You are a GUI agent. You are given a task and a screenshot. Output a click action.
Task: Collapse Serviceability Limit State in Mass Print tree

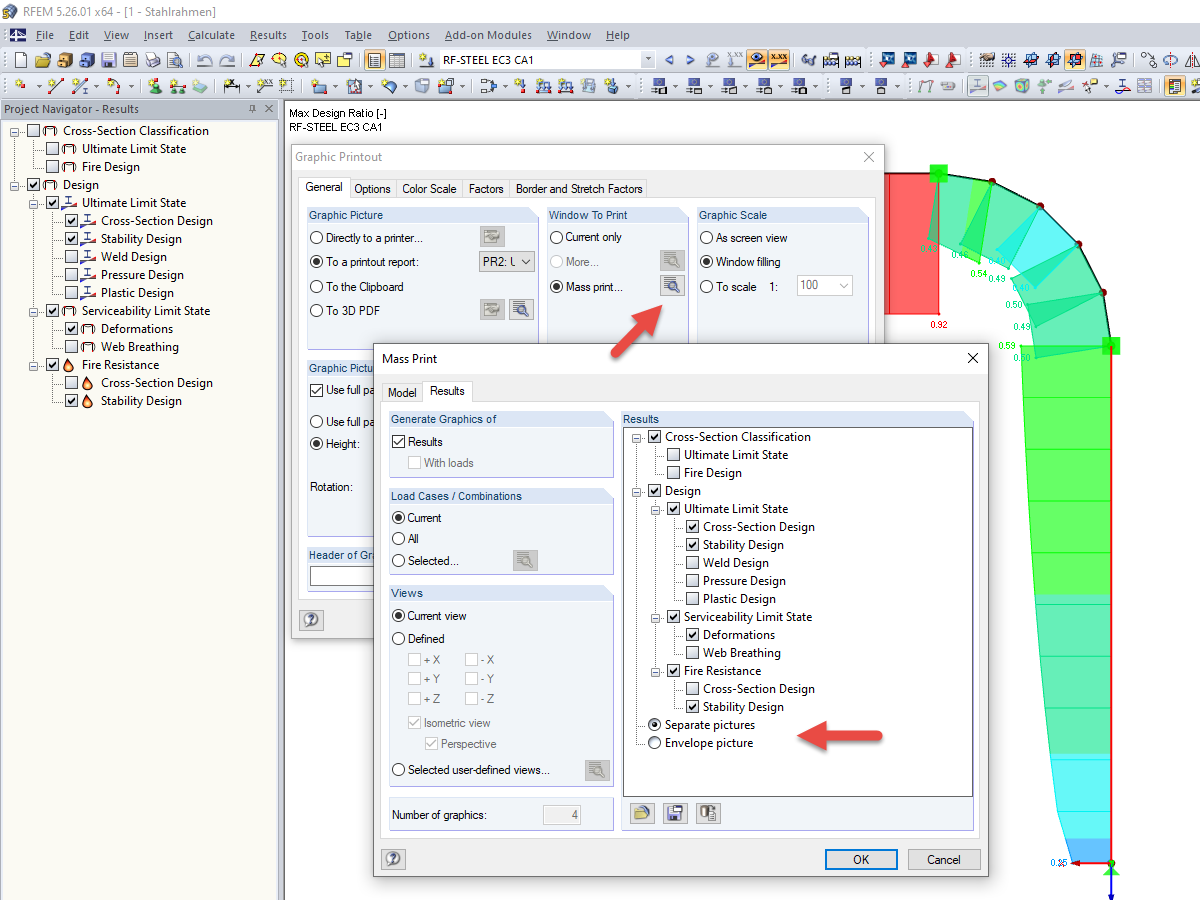point(655,617)
